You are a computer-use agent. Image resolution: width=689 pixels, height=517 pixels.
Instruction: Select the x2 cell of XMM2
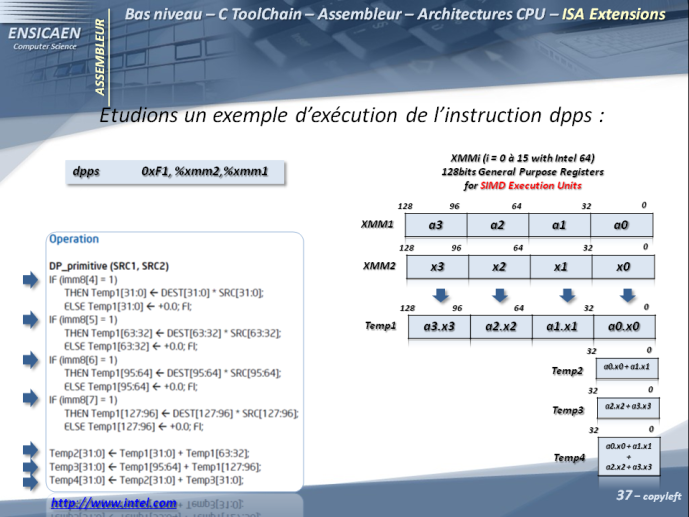500,267
